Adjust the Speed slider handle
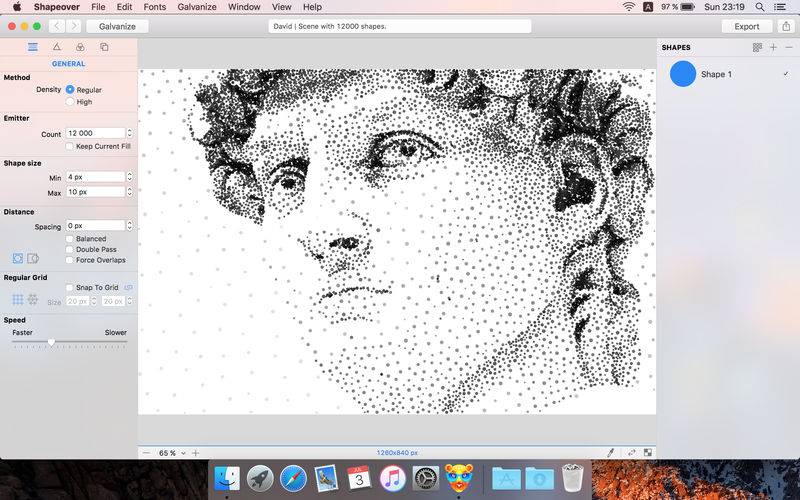Image resolution: width=800 pixels, height=500 pixels. 51,342
